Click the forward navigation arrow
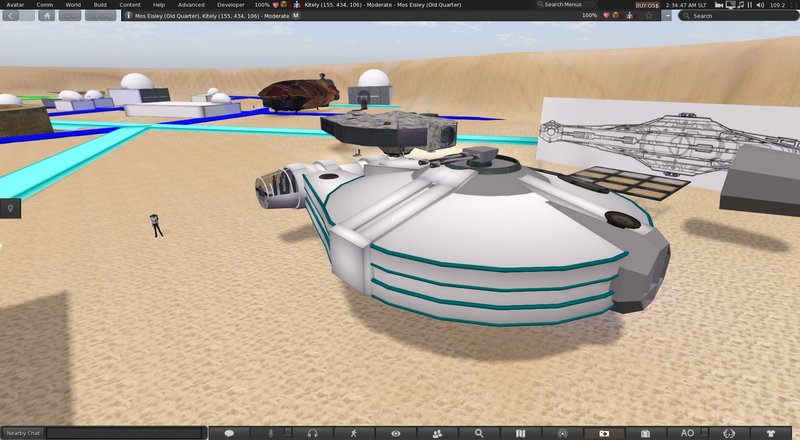This screenshot has height=440, width=800. [x=27, y=16]
